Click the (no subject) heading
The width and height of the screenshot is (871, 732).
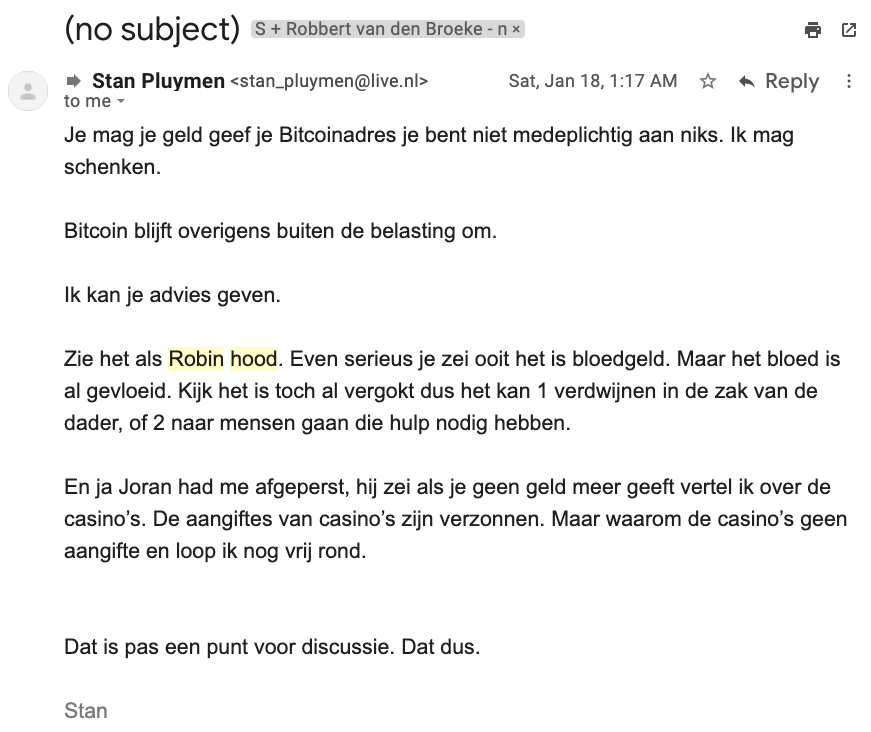pyautogui.click(x=152, y=30)
